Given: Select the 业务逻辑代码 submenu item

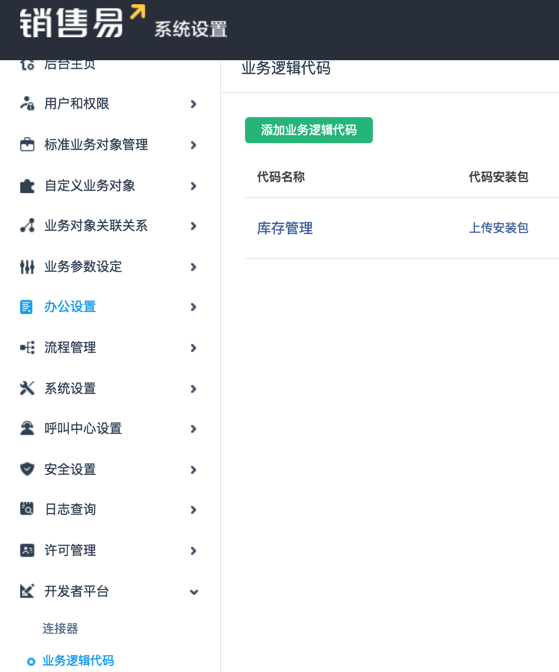Looking at the screenshot, I should click(x=78, y=660).
